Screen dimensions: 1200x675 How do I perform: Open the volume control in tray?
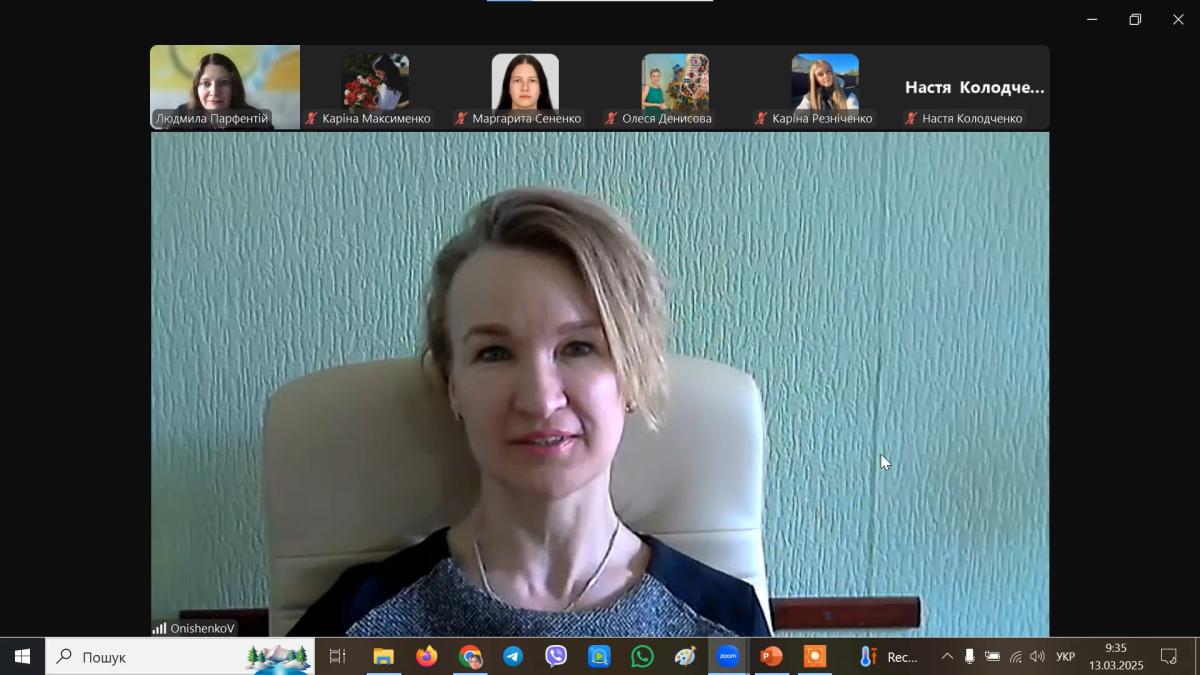[x=1037, y=657]
